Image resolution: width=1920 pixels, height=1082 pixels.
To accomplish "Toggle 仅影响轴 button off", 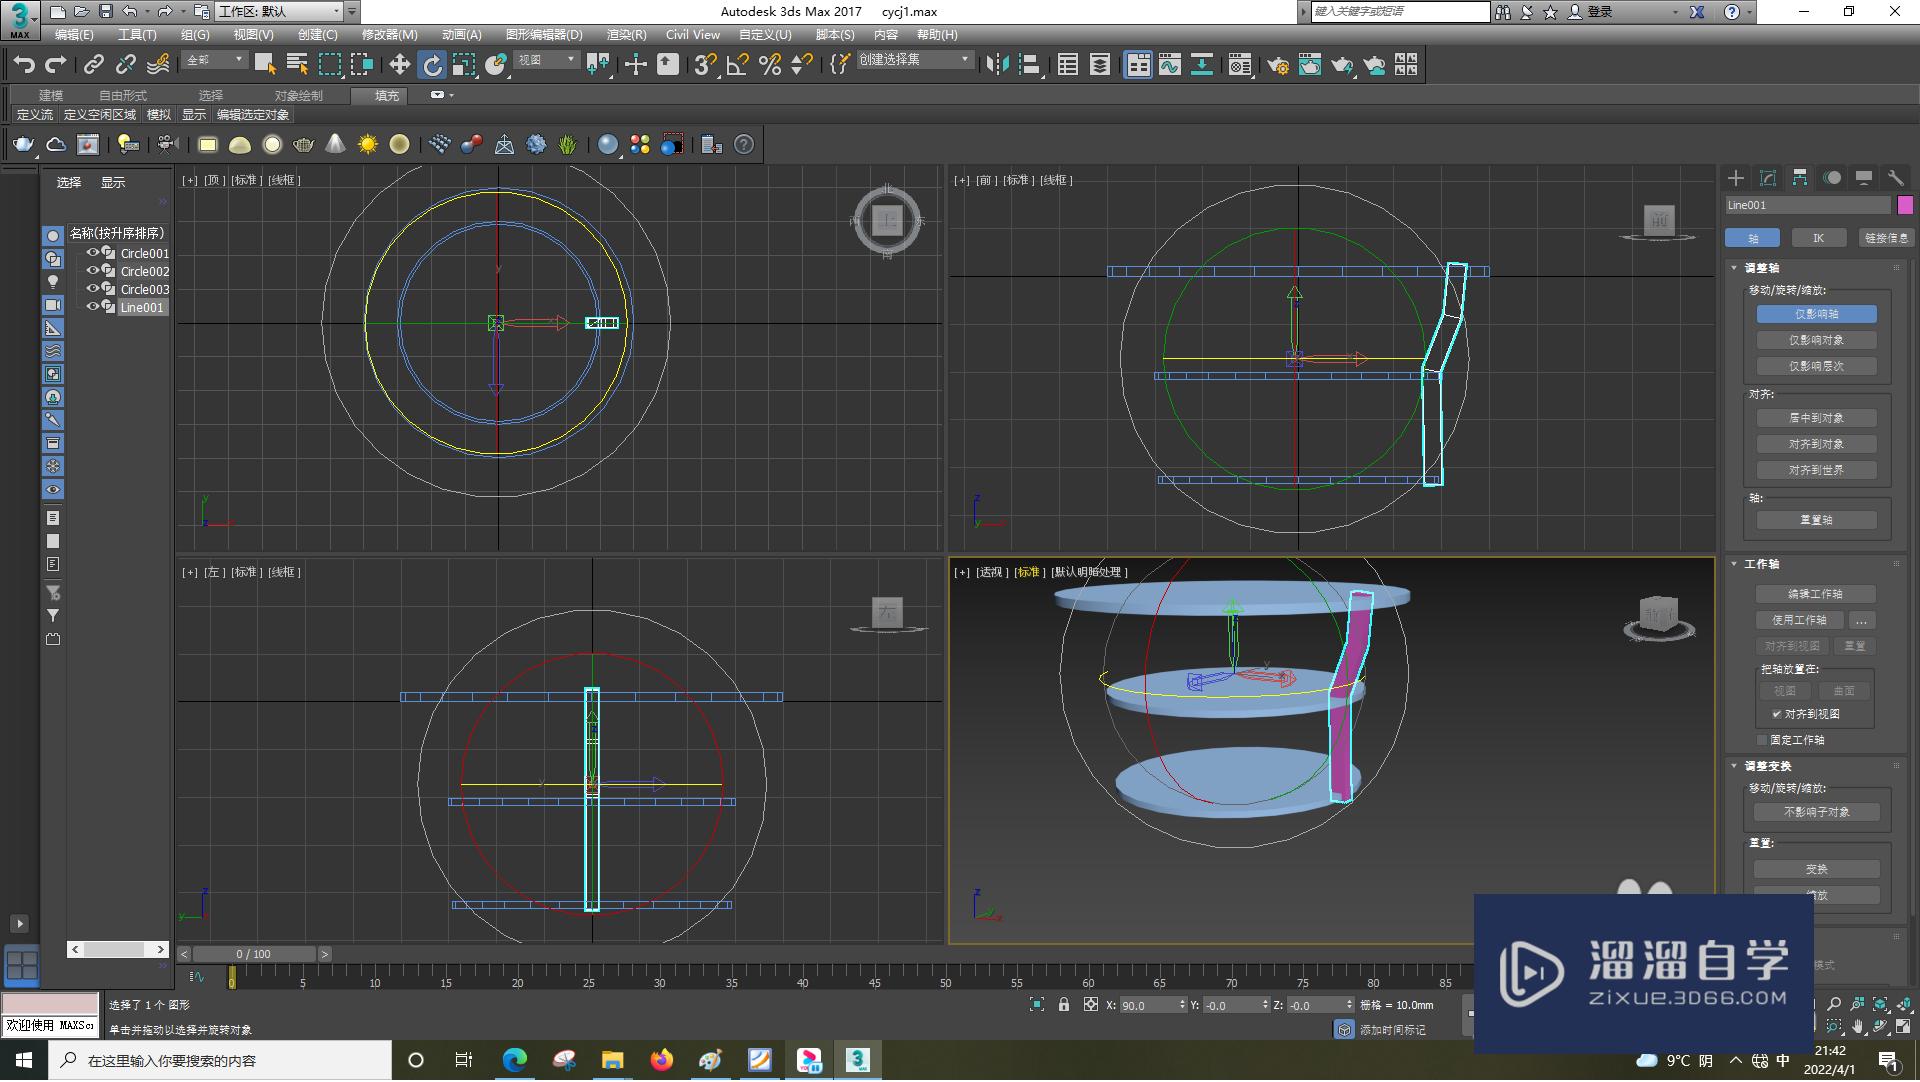I will pos(1816,314).
